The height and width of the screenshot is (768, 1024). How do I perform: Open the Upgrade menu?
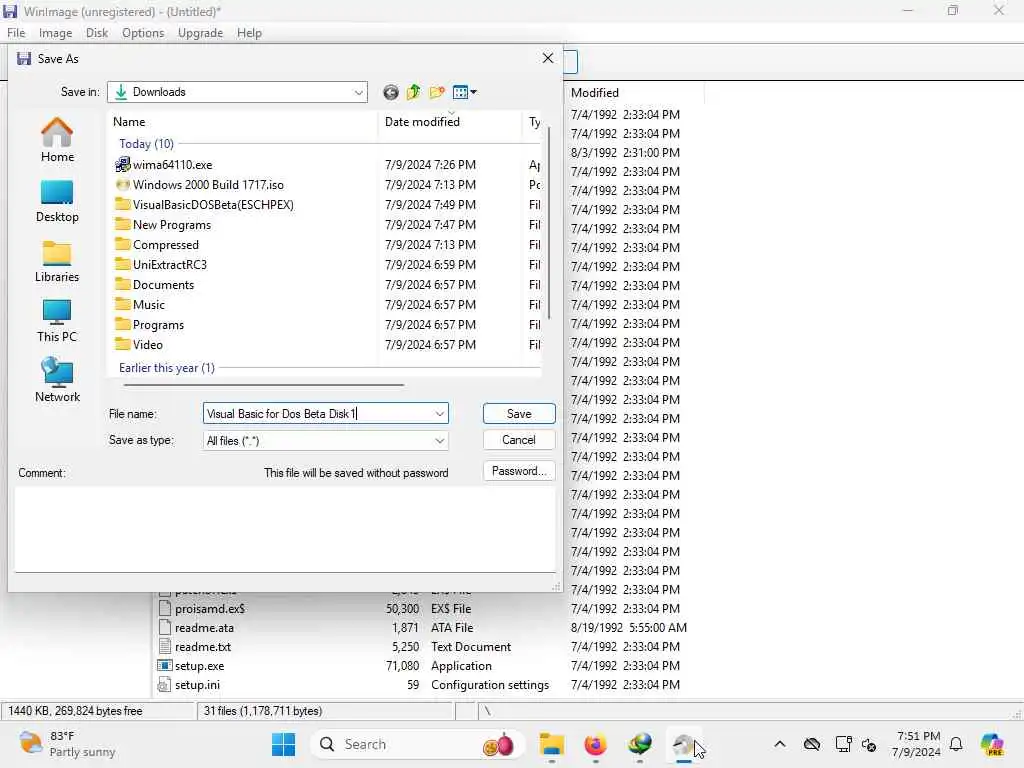click(x=200, y=33)
